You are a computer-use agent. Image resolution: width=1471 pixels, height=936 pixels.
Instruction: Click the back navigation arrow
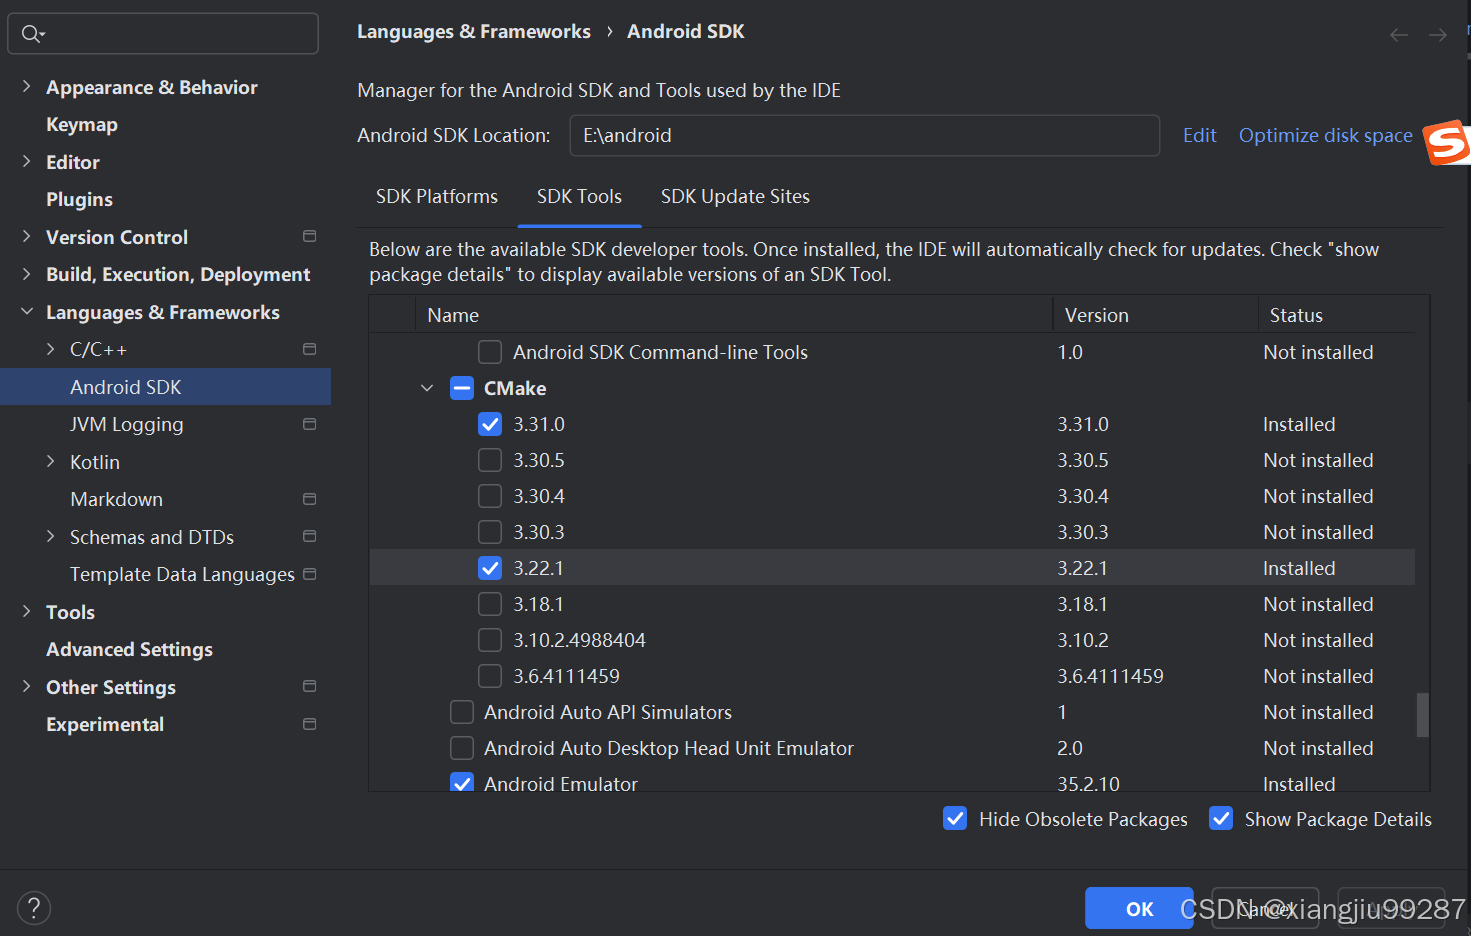(x=1399, y=35)
